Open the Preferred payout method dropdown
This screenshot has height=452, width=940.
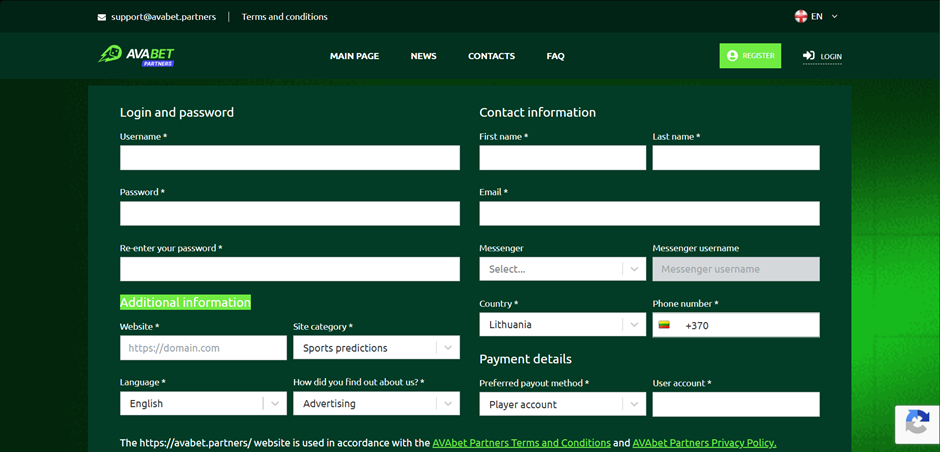[x=562, y=405]
